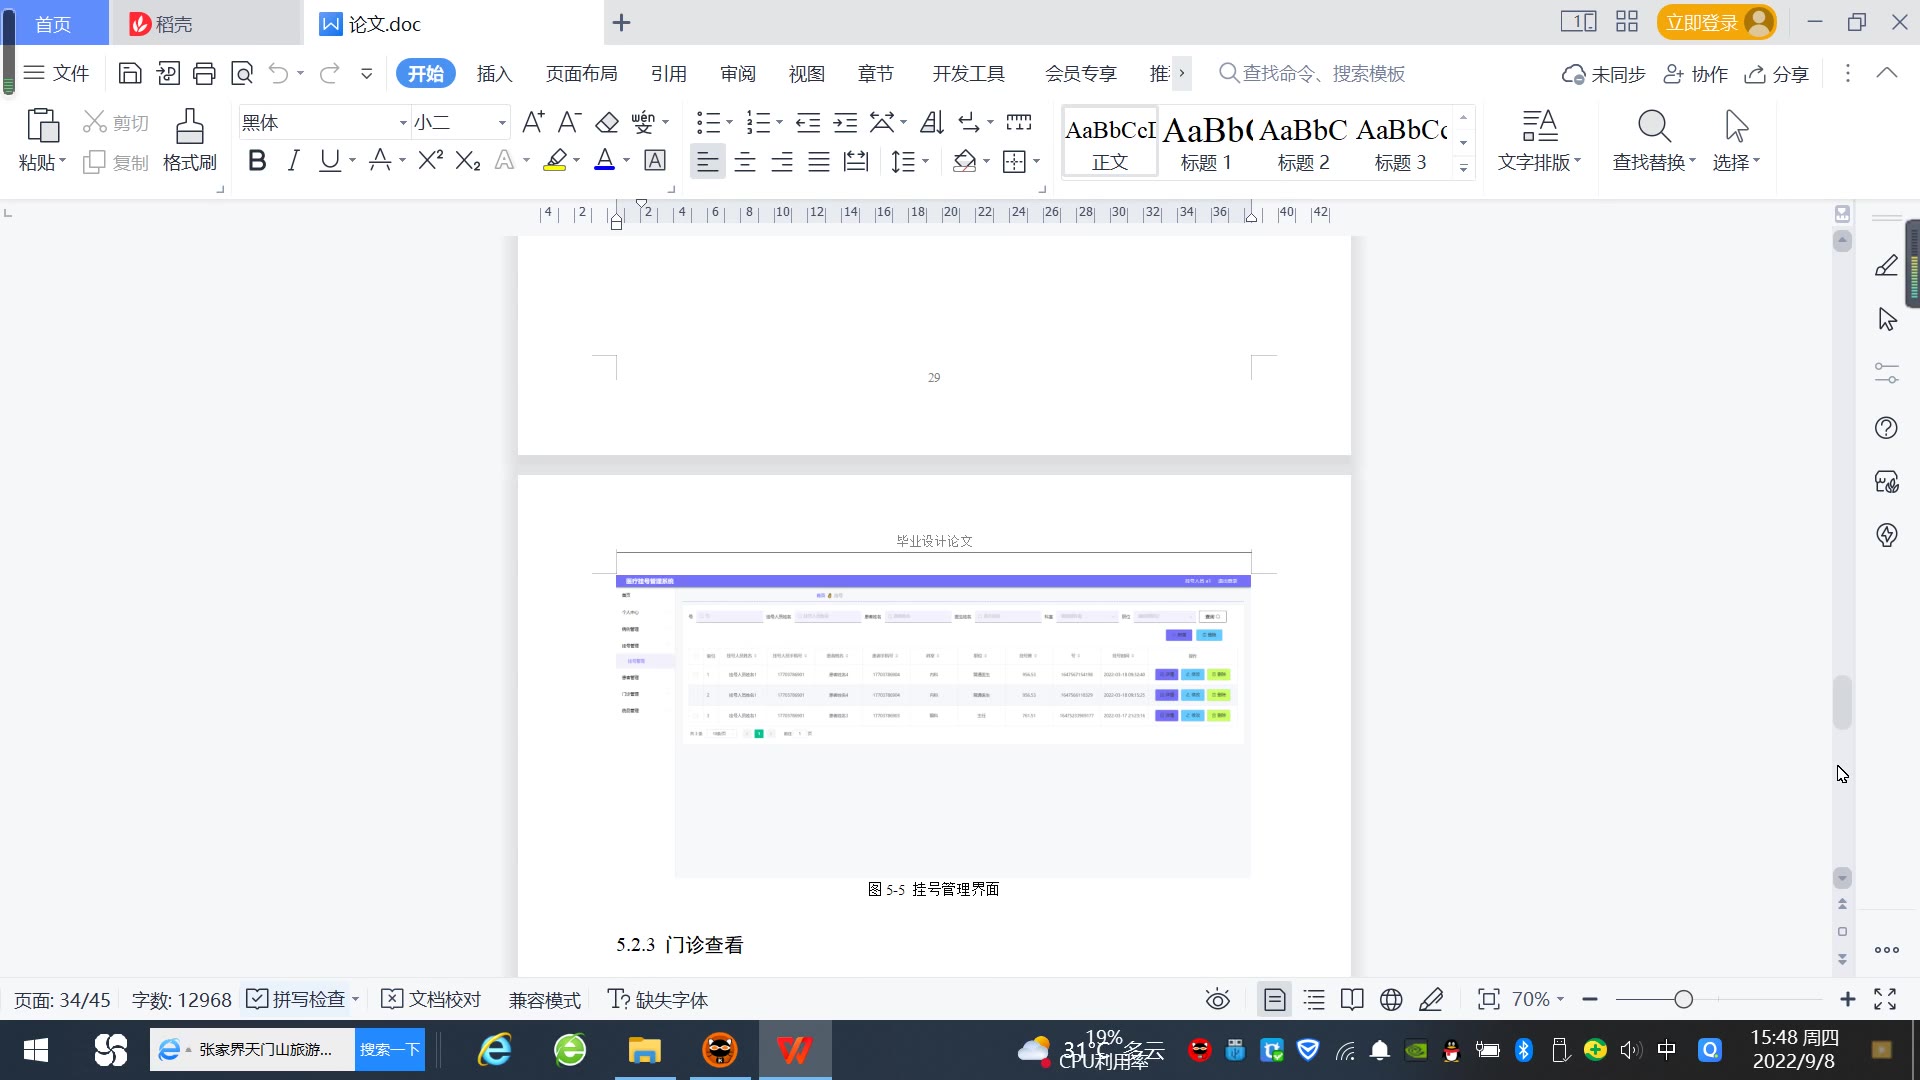Open the 页面布局 ribbon tab
Image resolution: width=1920 pixels, height=1080 pixels.
click(x=581, y=73)
